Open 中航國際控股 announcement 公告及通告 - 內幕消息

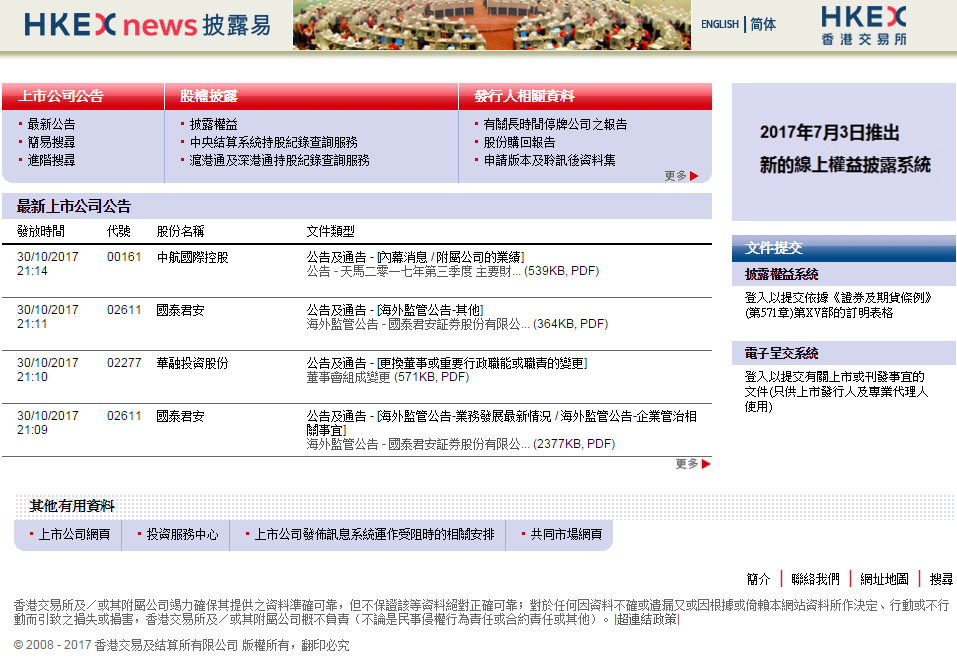pyautogui.click(x=415, y=257)
